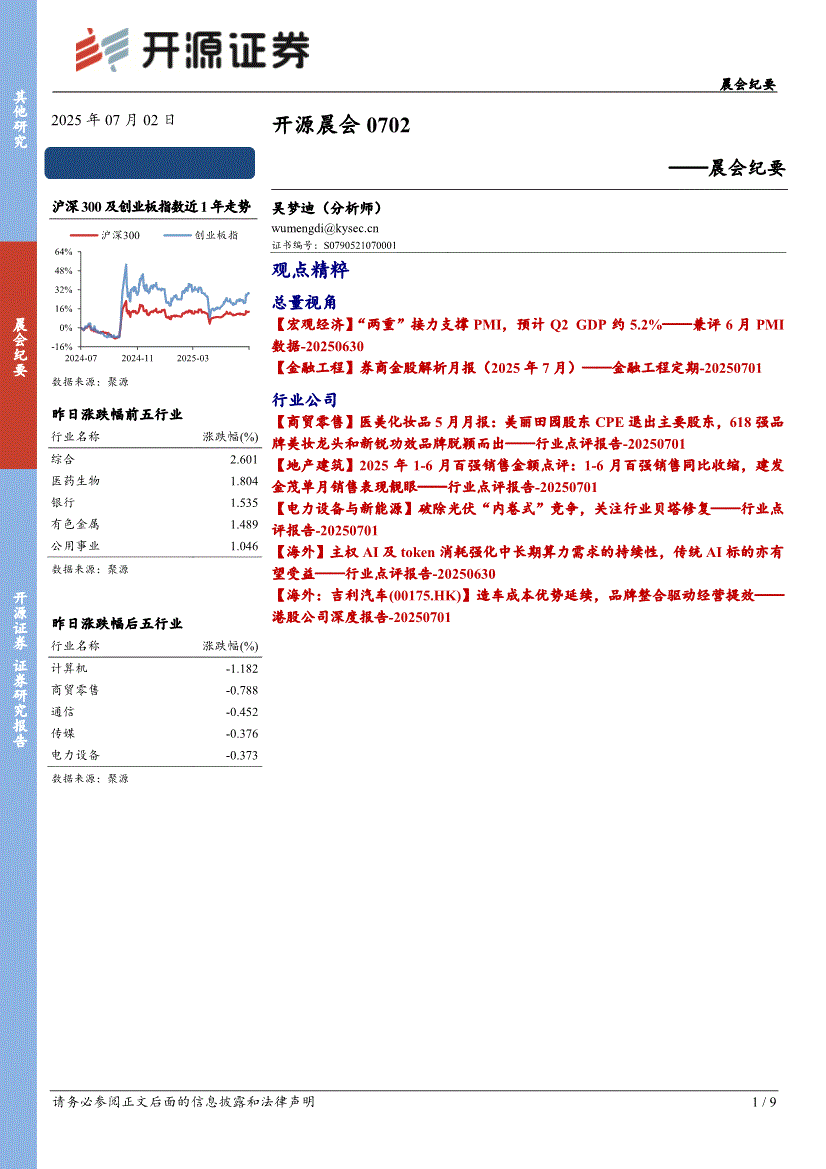Select the 商贸零售 industry row in bottom-five table
This screenshot has height=1169, width=826.
pos(155,690)
